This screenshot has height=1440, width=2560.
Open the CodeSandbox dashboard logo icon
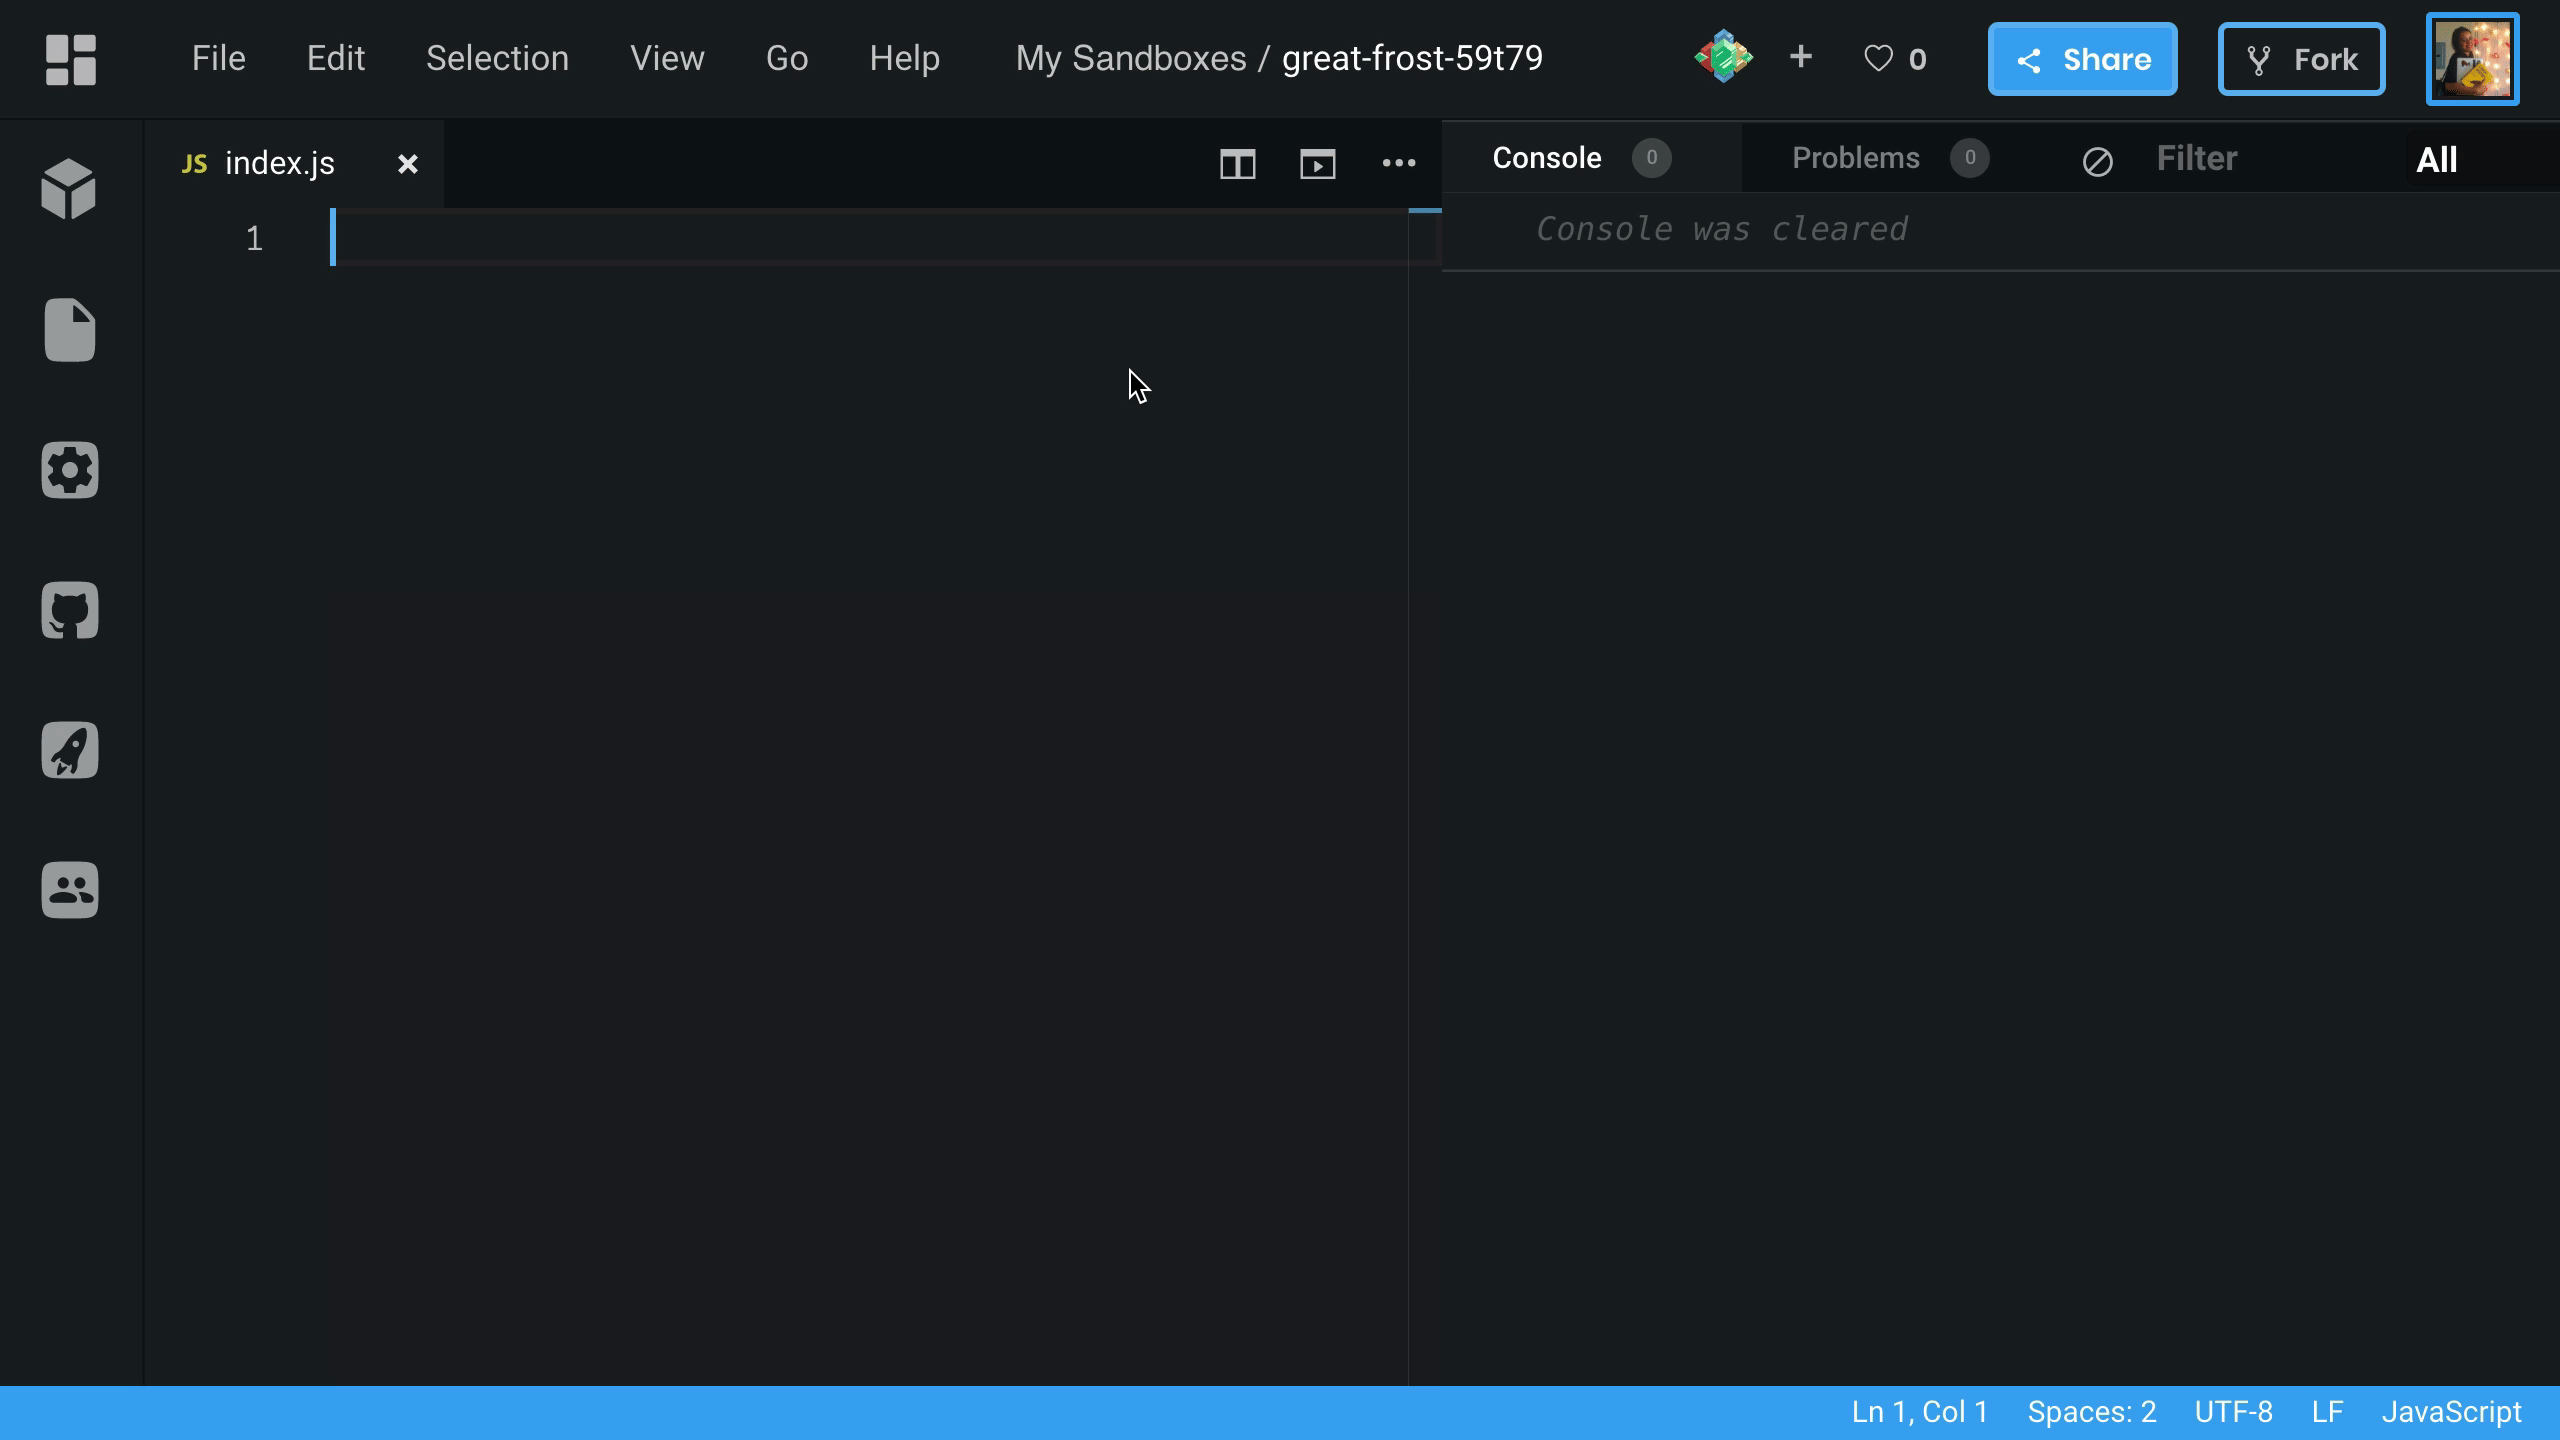coord(71,60)
